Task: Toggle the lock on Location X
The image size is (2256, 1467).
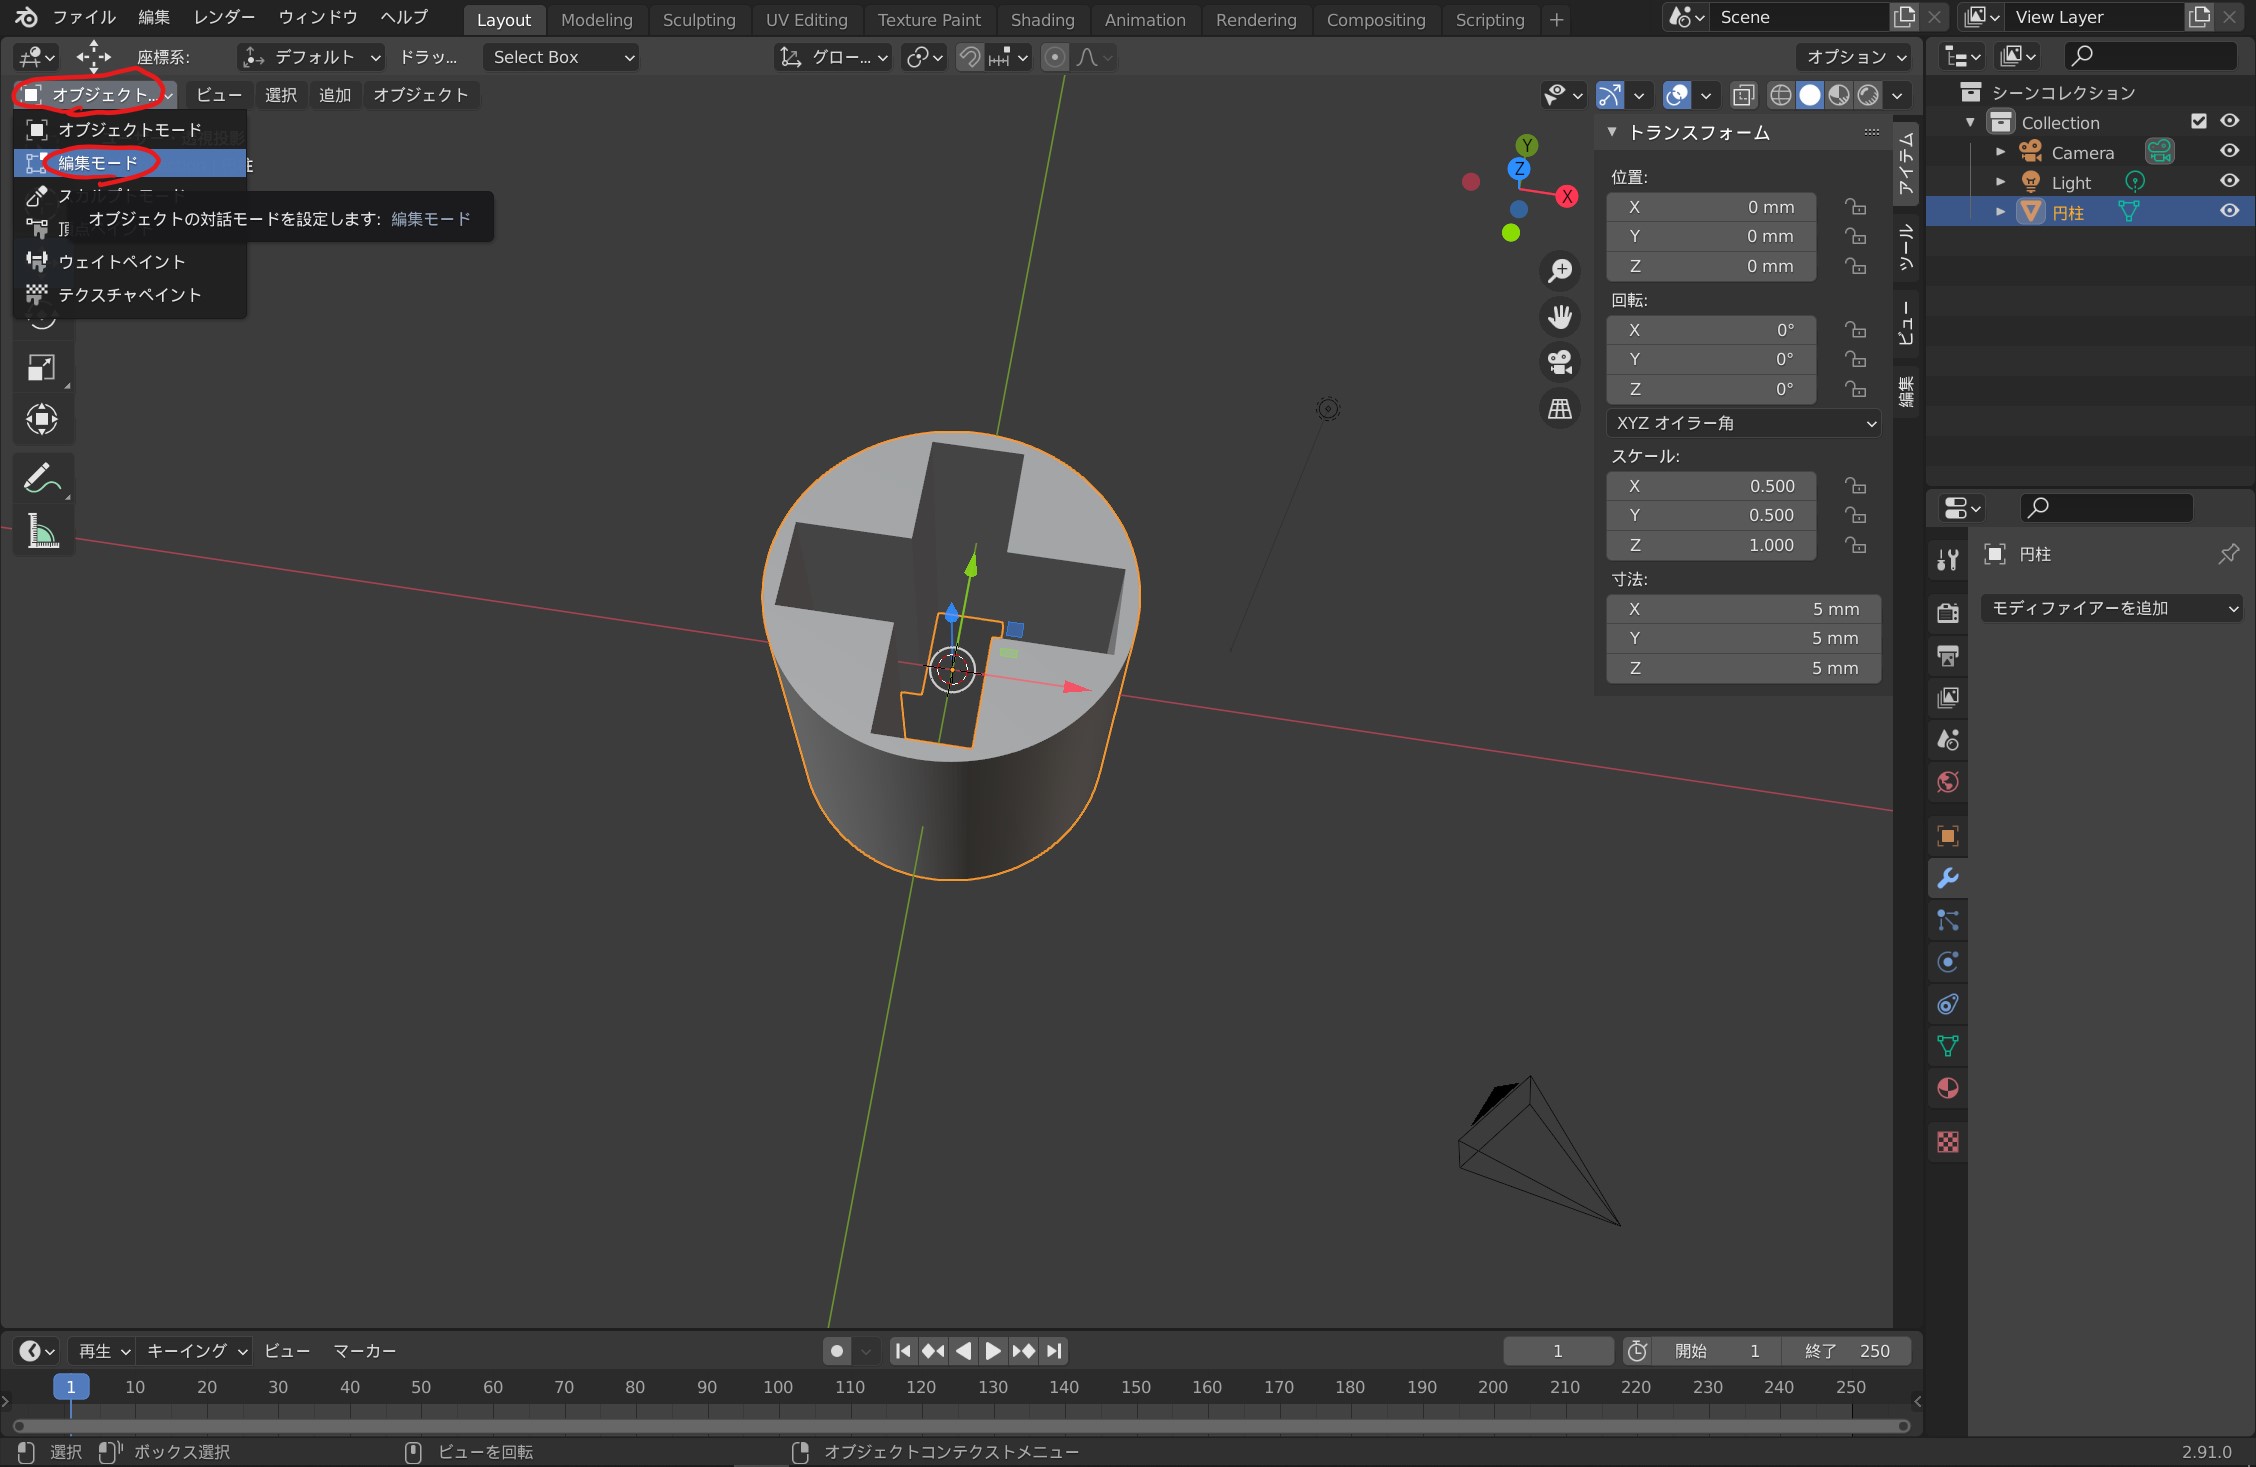Action: (x=1856, y=207)
